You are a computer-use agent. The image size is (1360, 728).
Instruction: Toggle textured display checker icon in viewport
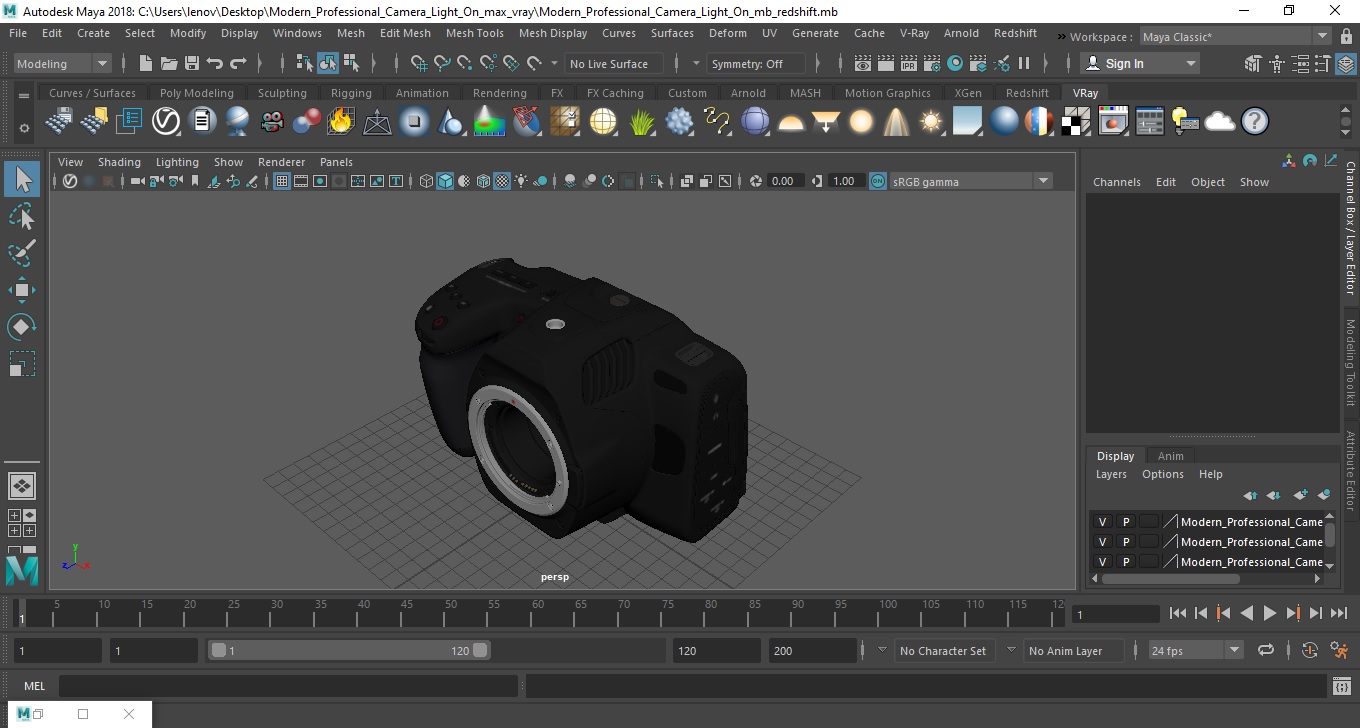502,181
